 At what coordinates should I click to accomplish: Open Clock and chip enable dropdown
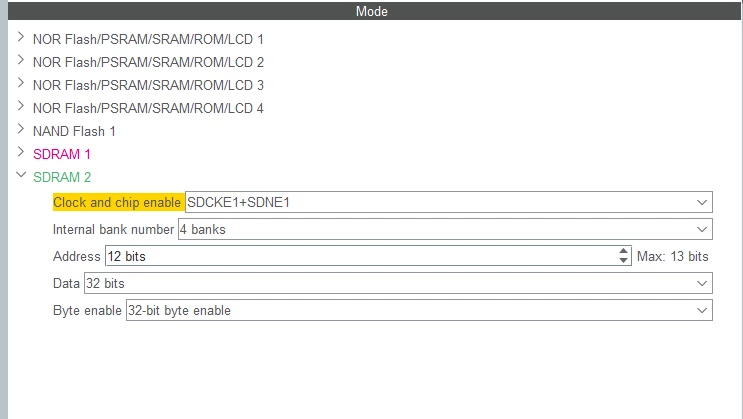tap(449, 202)
